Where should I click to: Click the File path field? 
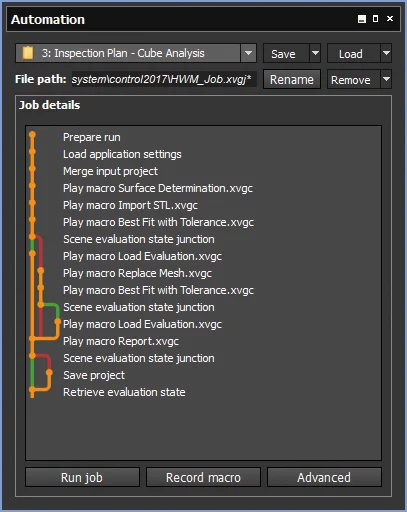pyautogui.click(x=164, y=79)
